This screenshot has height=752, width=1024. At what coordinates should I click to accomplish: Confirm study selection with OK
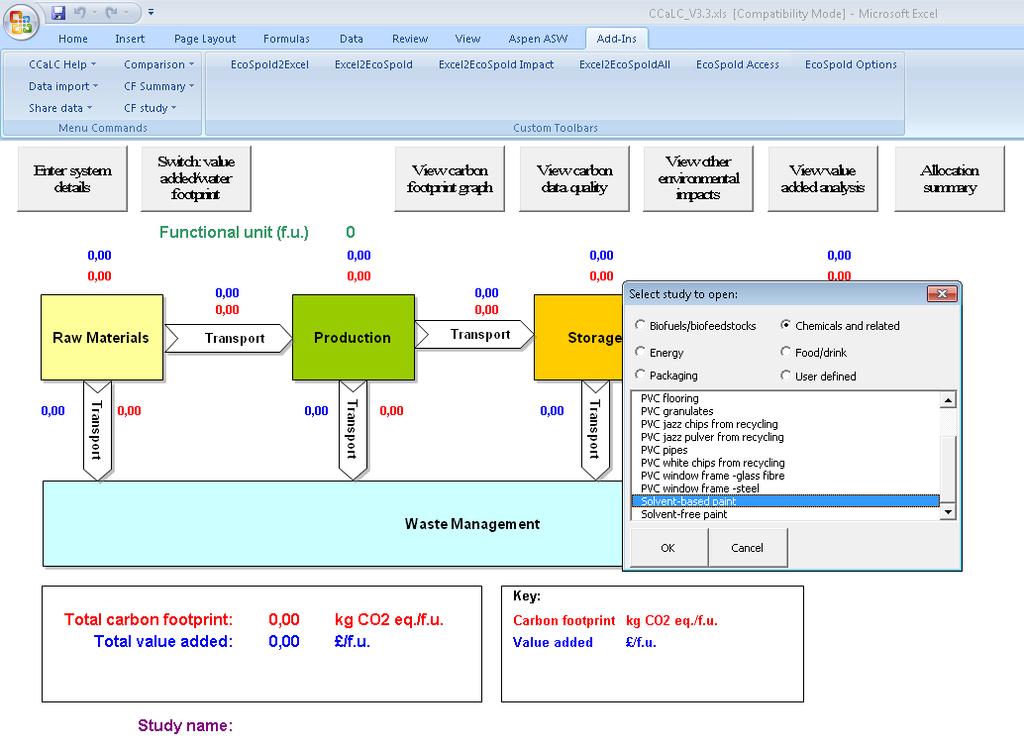[668, 548]
